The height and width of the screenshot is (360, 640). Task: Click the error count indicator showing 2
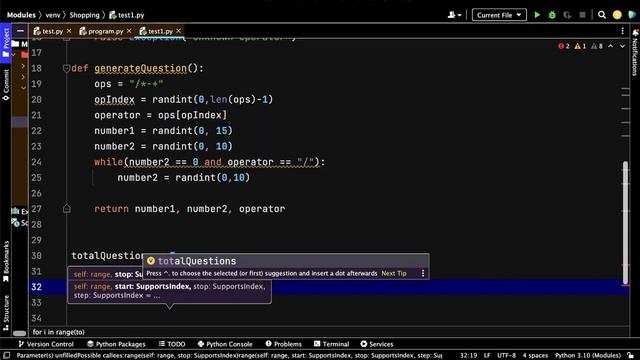pos(564,46)
